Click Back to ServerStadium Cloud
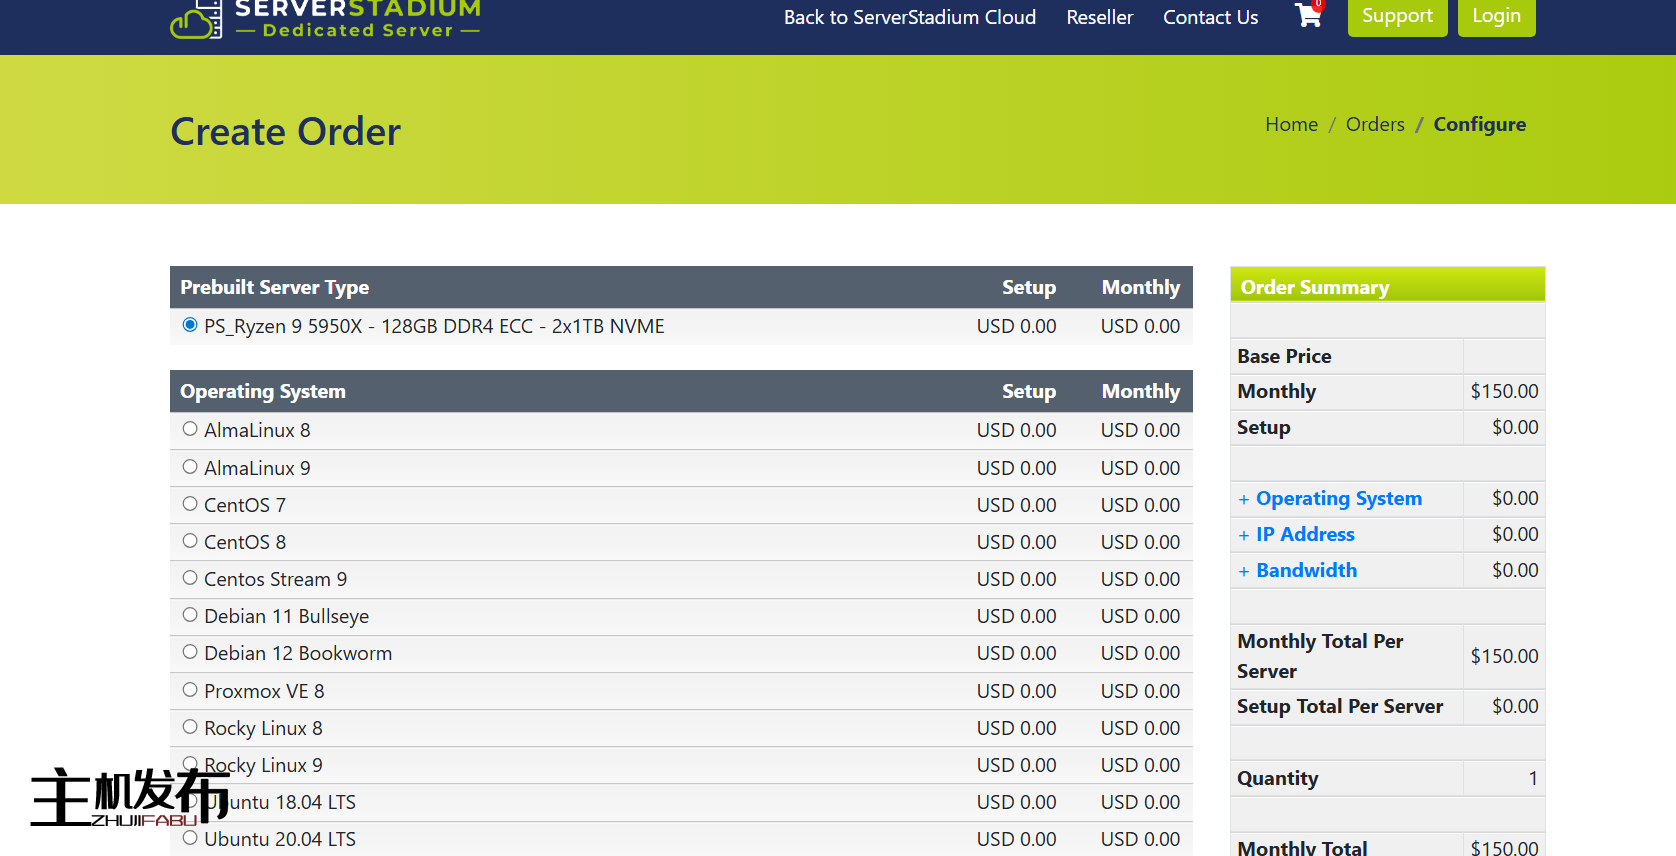1676x856 pixels. (x=909, y=17)
